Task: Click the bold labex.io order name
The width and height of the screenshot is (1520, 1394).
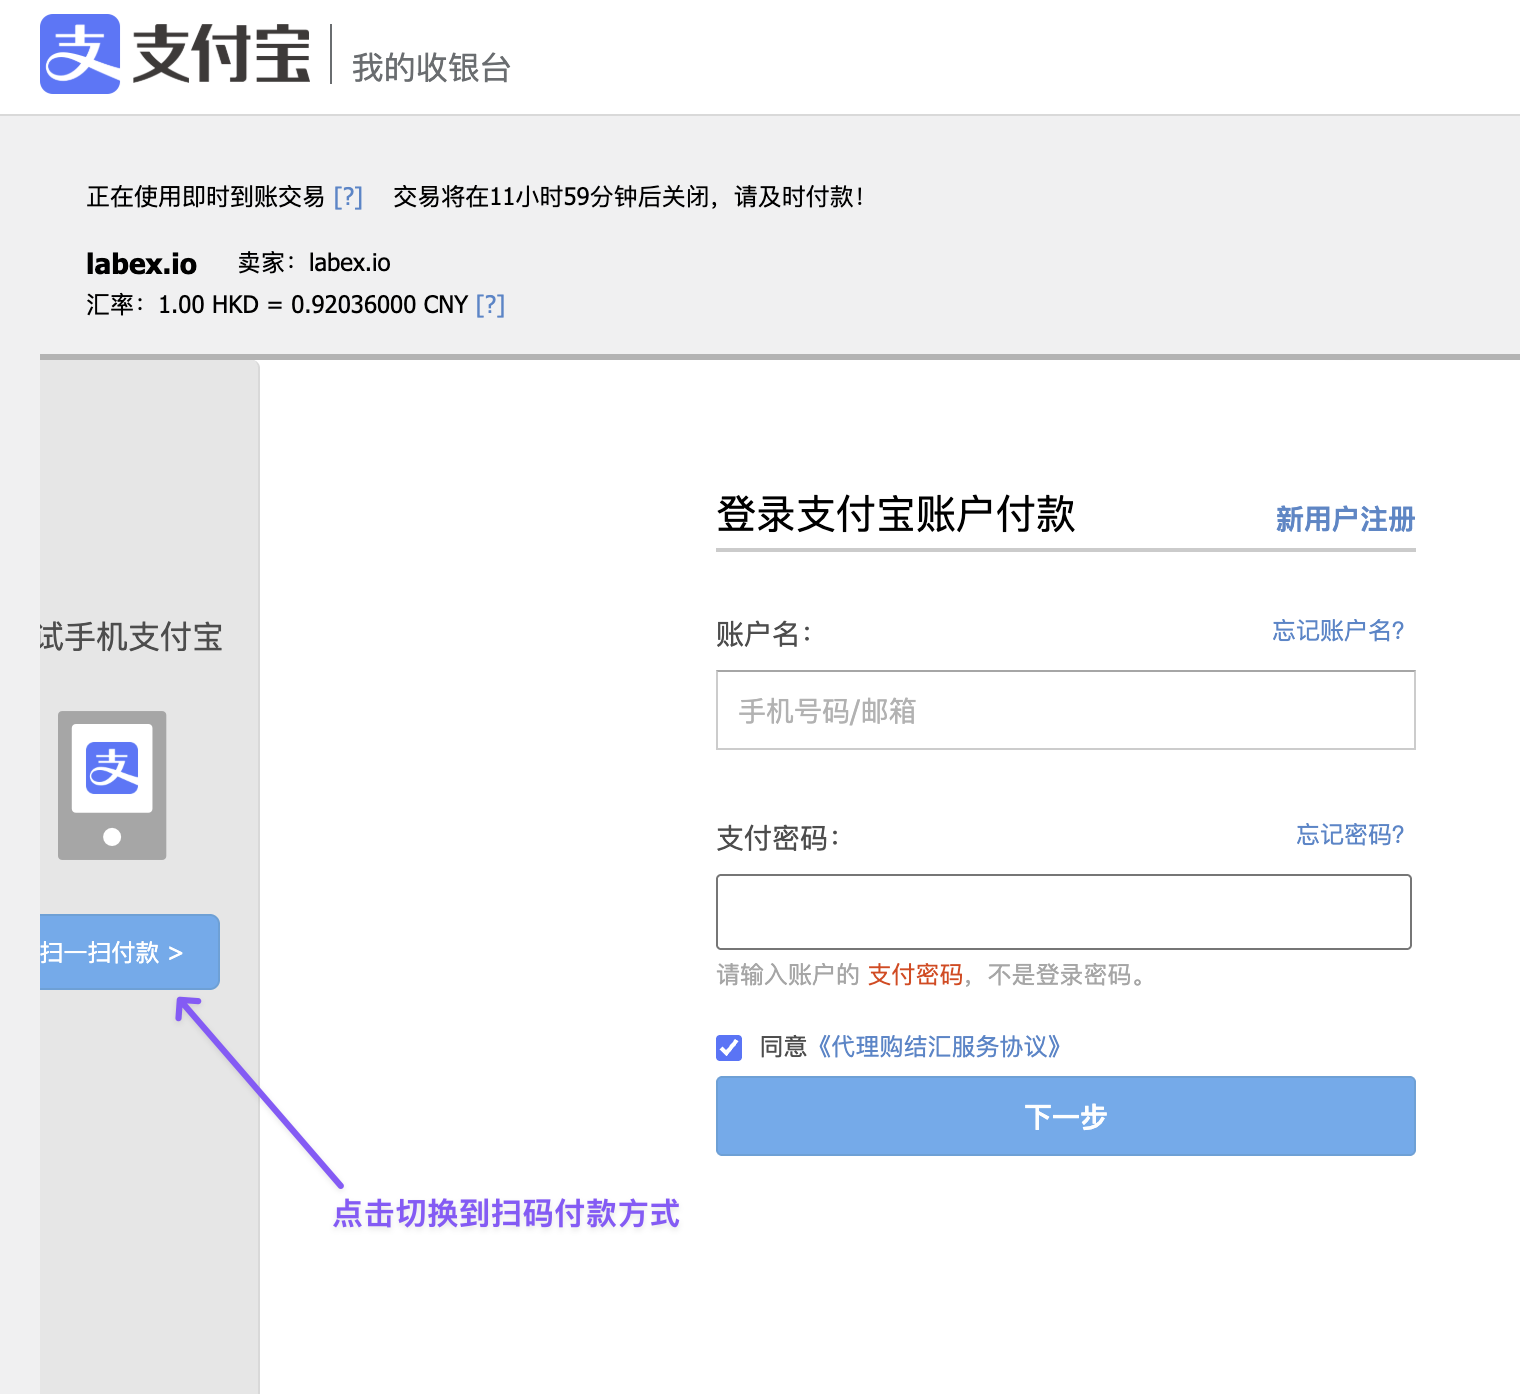Action: pos(141,264)
